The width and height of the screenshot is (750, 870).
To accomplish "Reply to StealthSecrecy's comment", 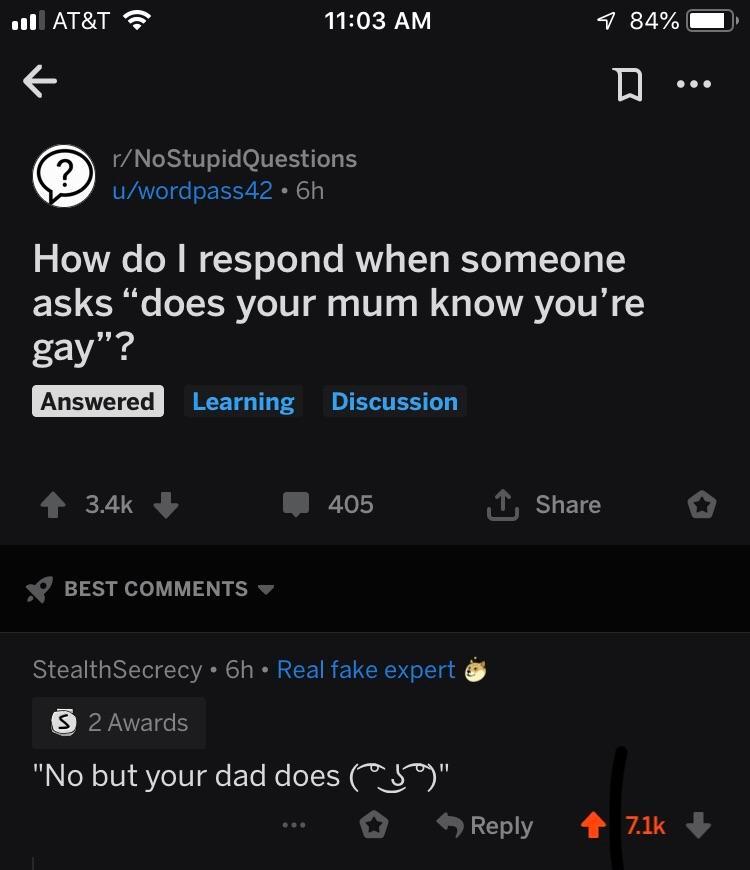I will coord(485,826).
